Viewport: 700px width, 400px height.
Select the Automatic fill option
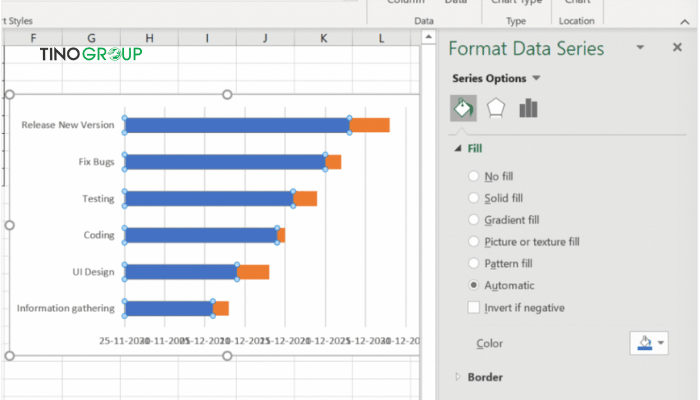(x=474, y=285)
